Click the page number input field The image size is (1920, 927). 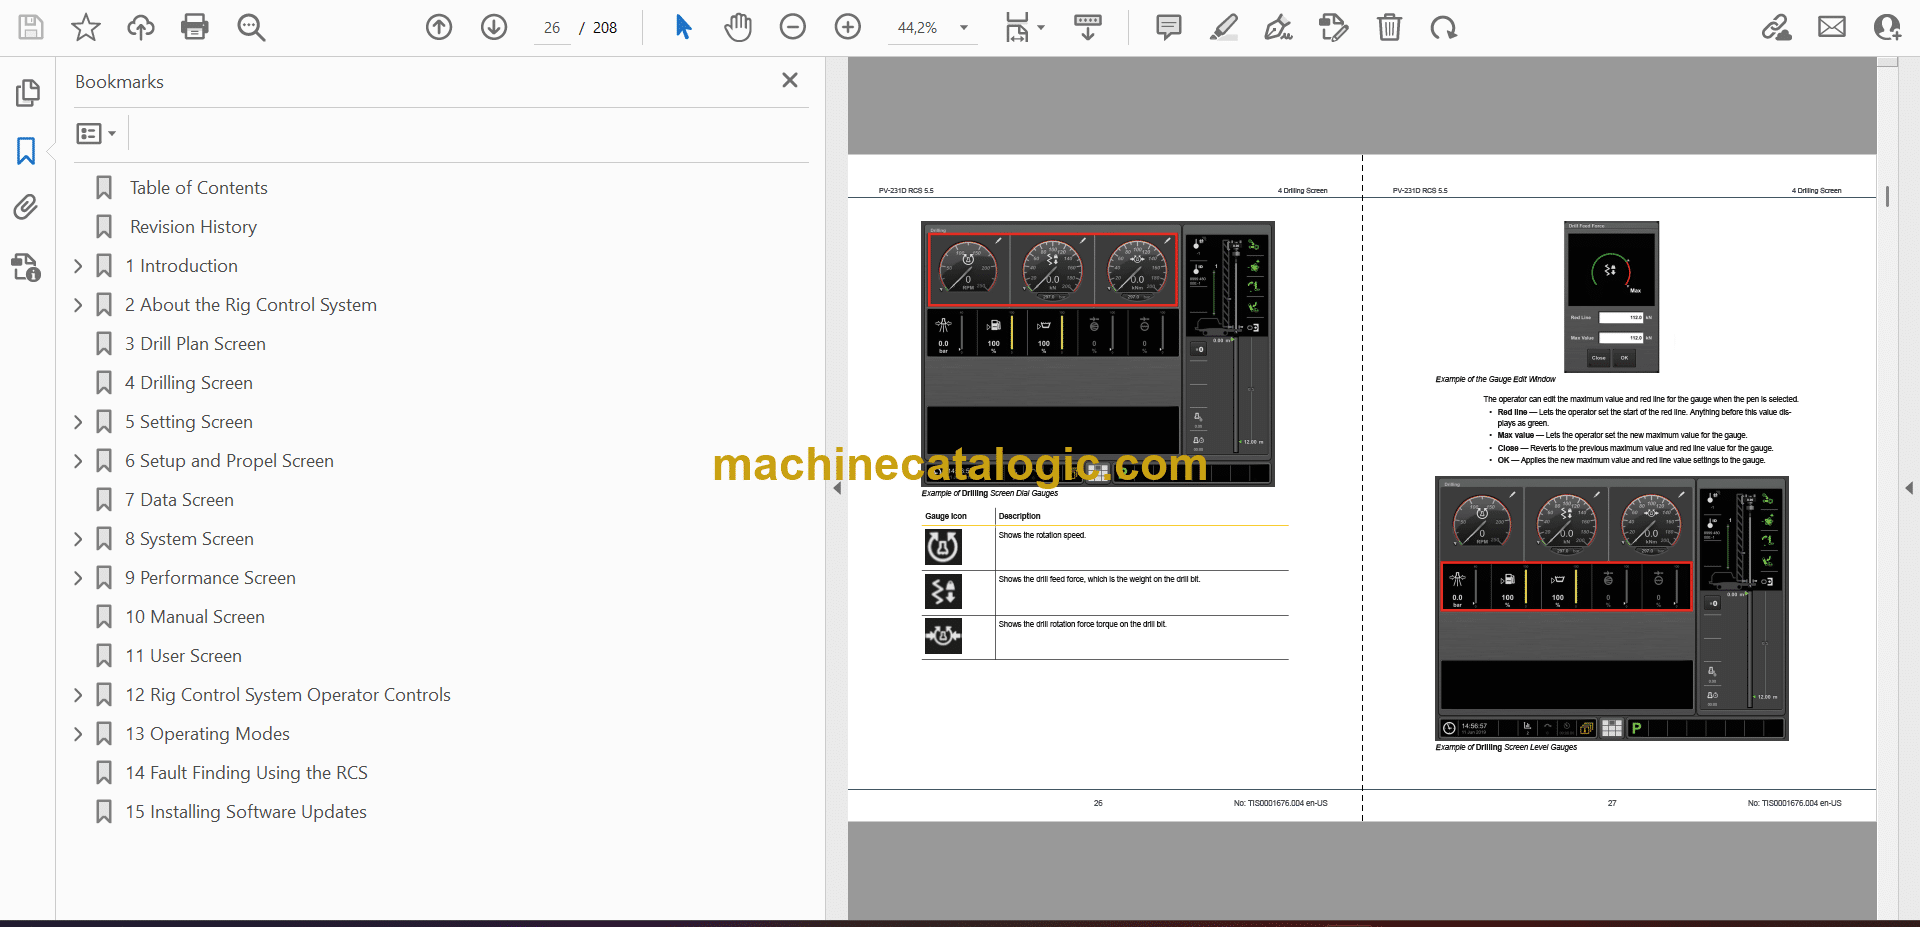(552, 28)
